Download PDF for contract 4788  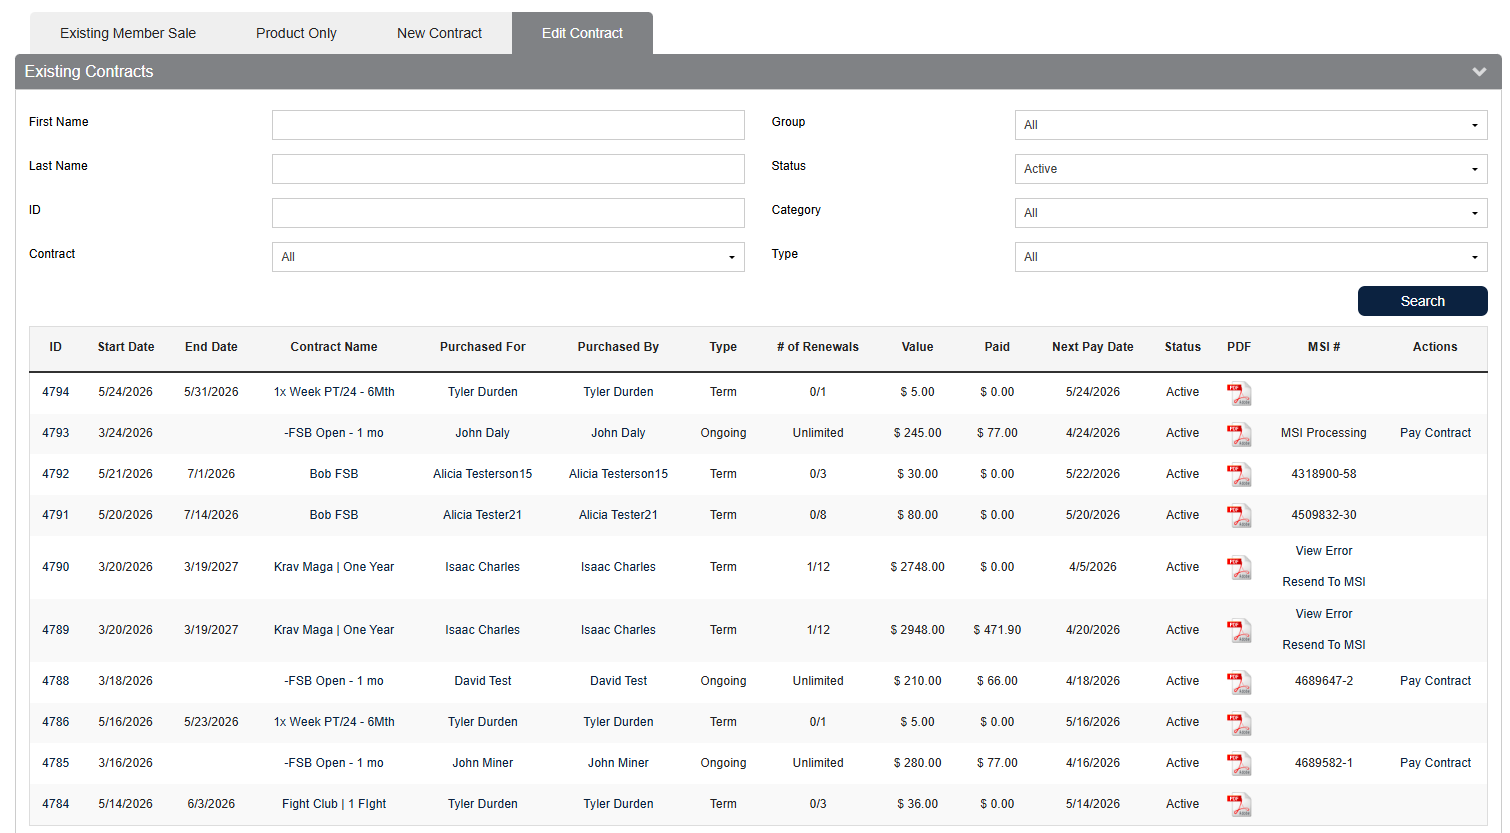click(x=1239, y=682)
